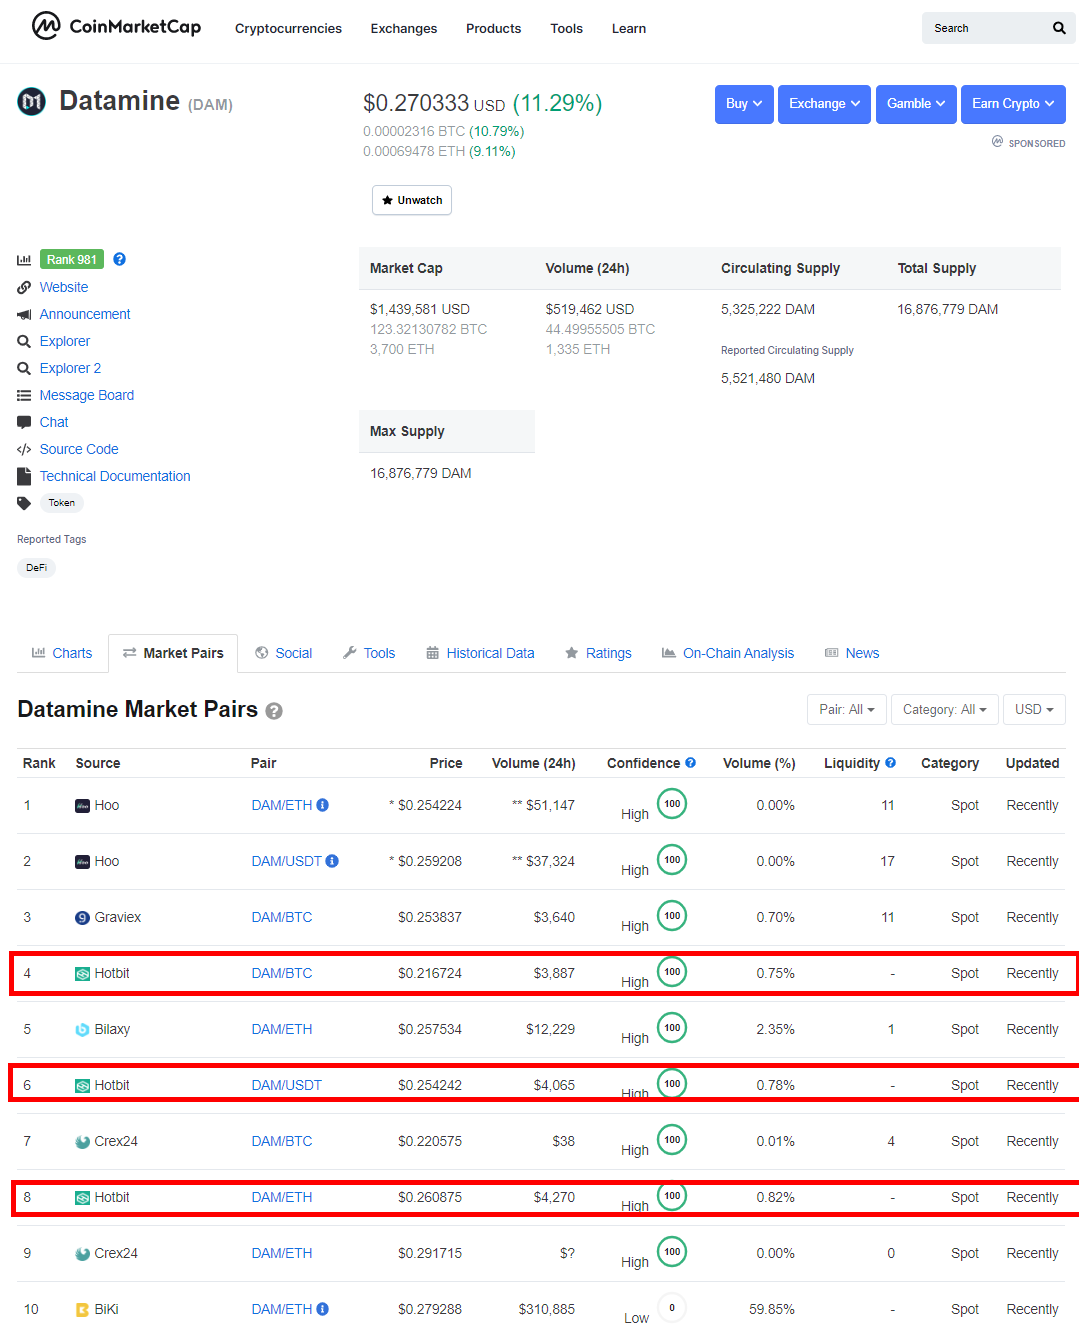Screen dimensions: 1079x1326
Task: Click the Liquidity column info icon
Action: [x=890, y=762]
